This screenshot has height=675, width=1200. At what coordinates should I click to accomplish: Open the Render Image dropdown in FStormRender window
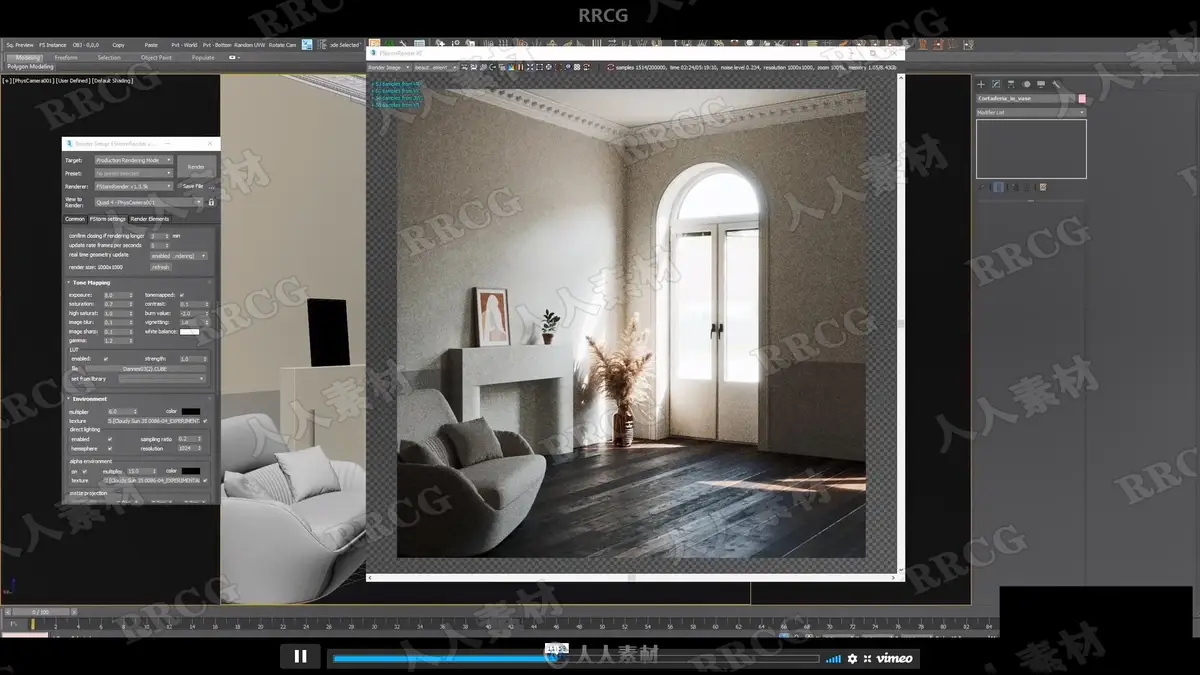click(388, 67)
